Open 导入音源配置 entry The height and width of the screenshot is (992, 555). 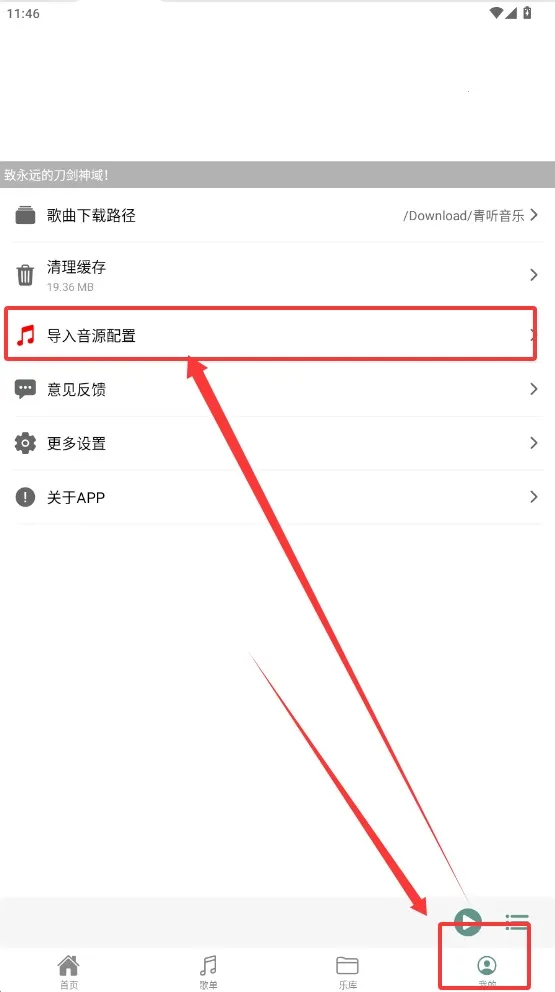point(271,334)
